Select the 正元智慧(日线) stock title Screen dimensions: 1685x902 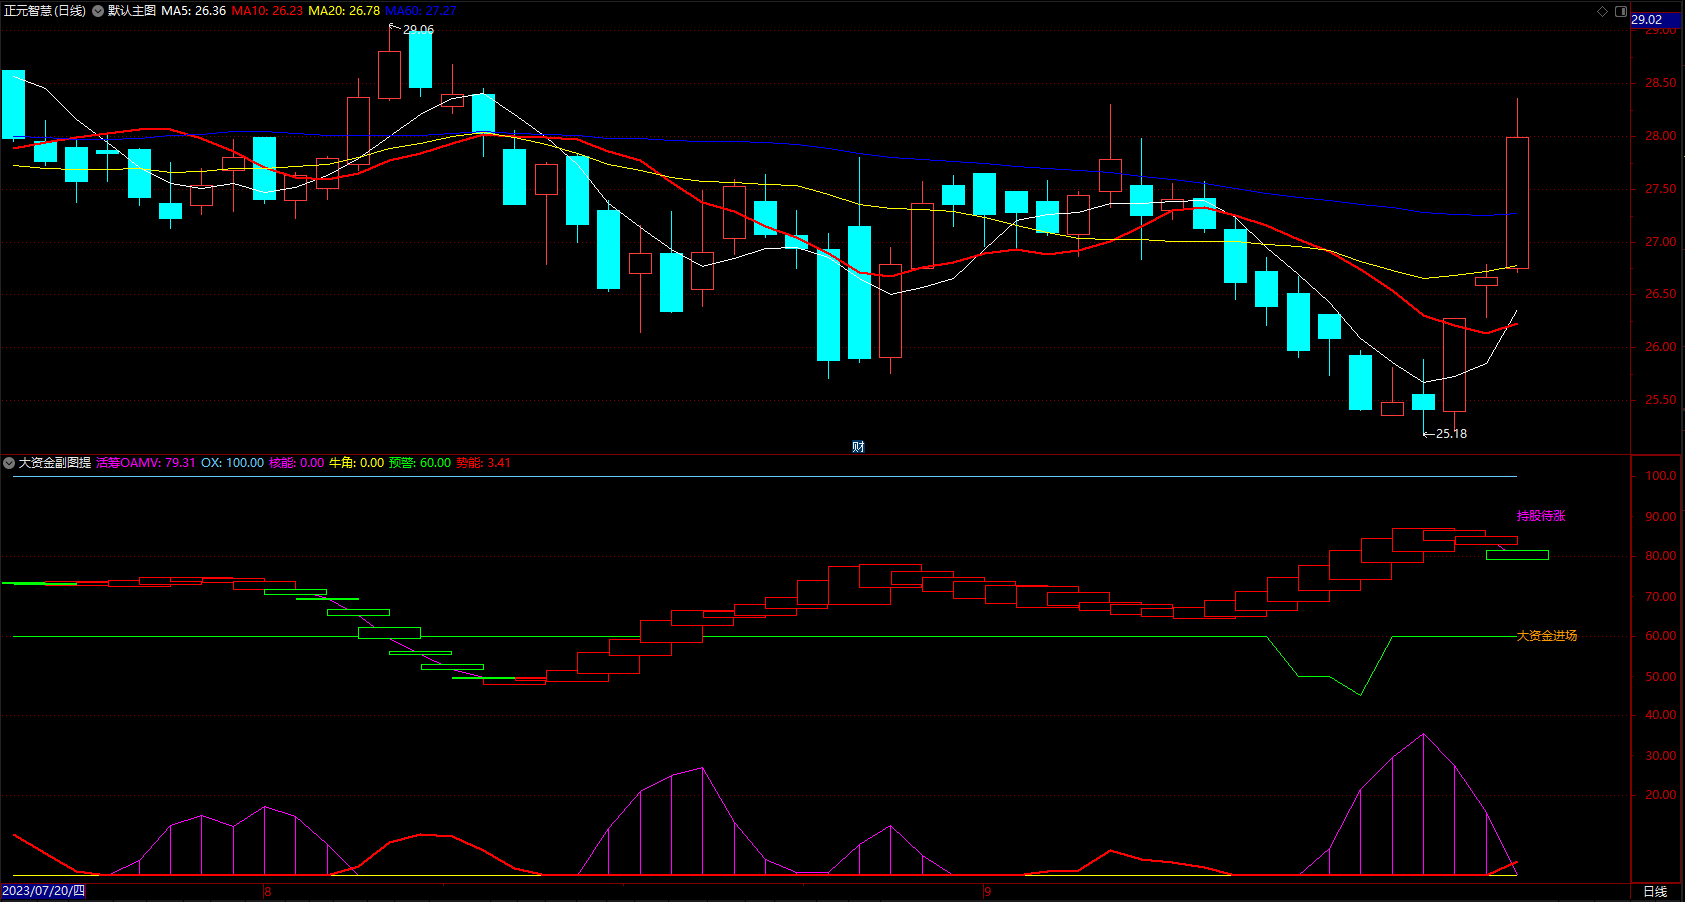coord(45,11)
